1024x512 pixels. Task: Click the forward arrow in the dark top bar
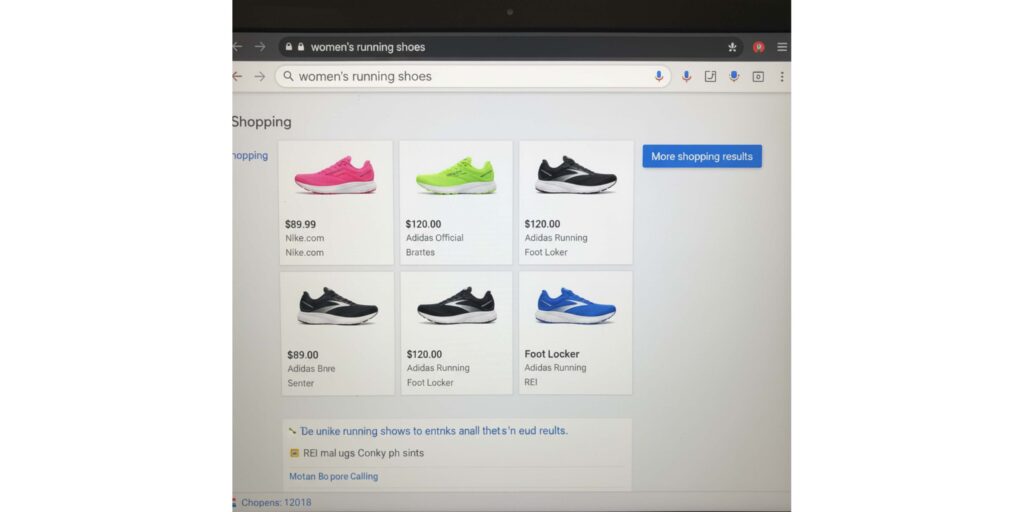tap(260, 46)
